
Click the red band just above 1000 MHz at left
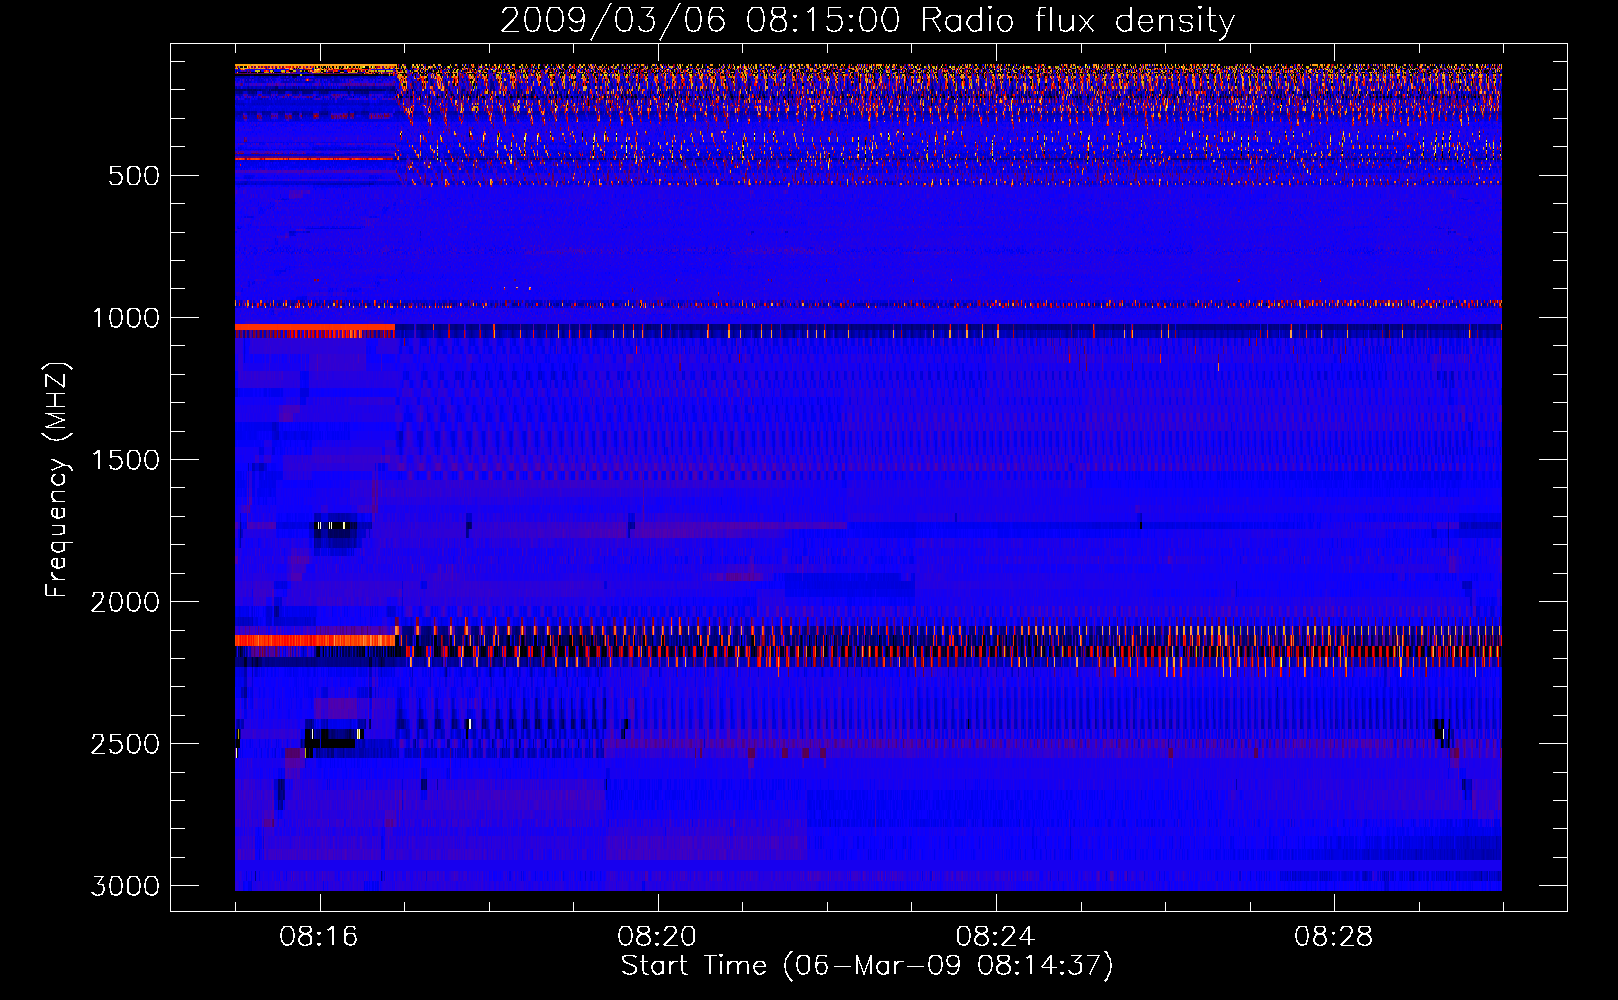pyautogui.click(x=315, y=328)
